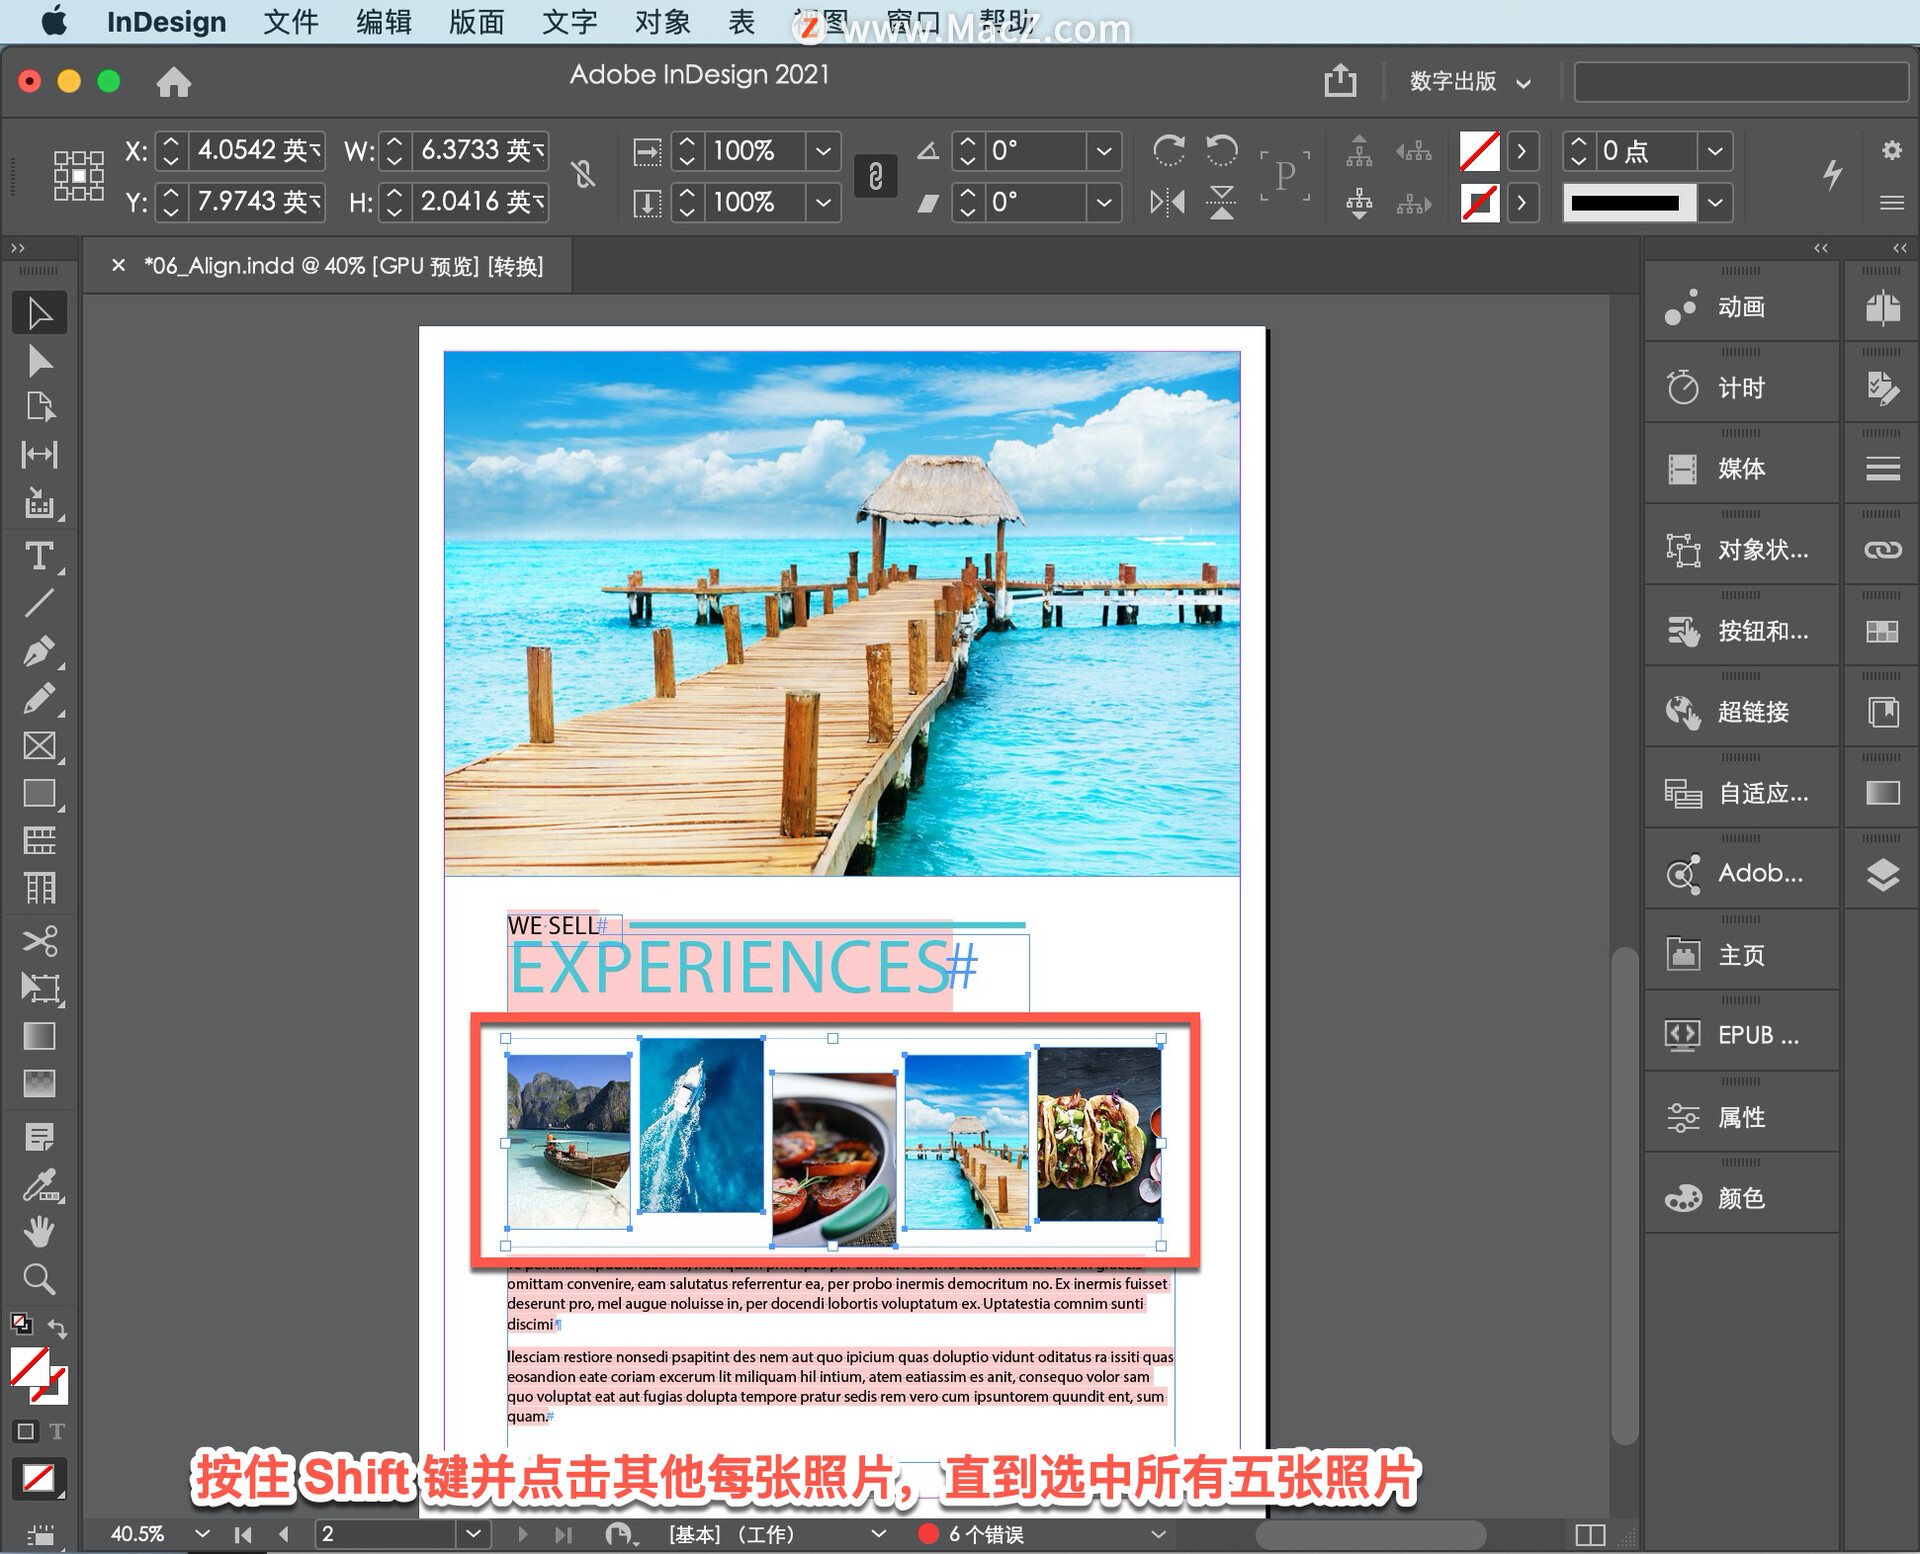
Task: Open the 主页 panel
Action: click(1741, 955)
